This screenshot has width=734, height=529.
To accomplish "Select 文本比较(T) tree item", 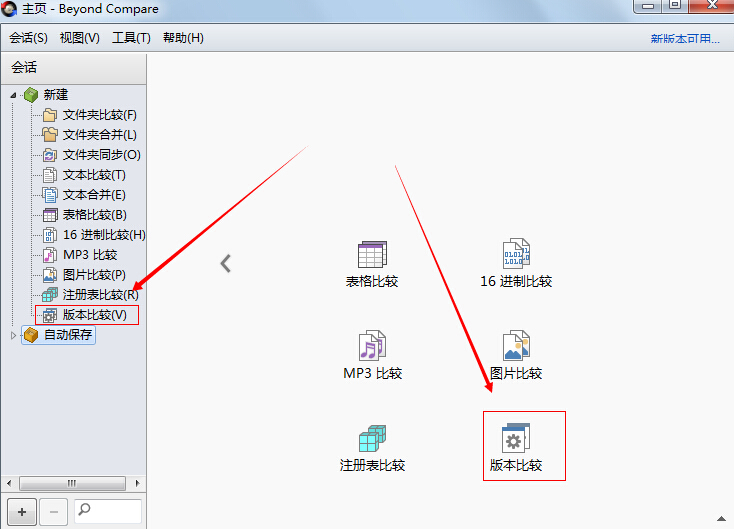I will 94,175.
